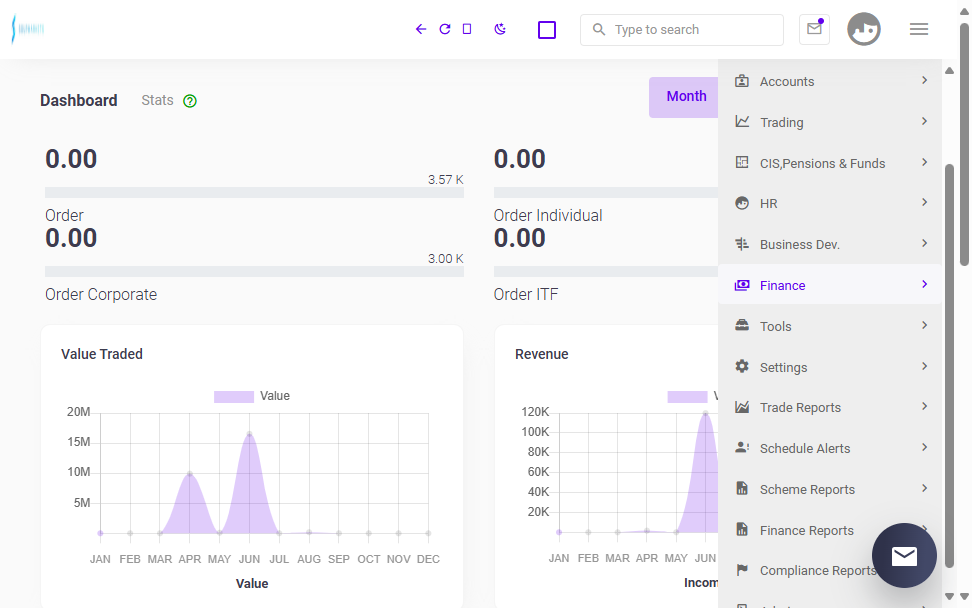Click the 3.00 K value
The image size is (972, 608).
click(x=445, y=258)
